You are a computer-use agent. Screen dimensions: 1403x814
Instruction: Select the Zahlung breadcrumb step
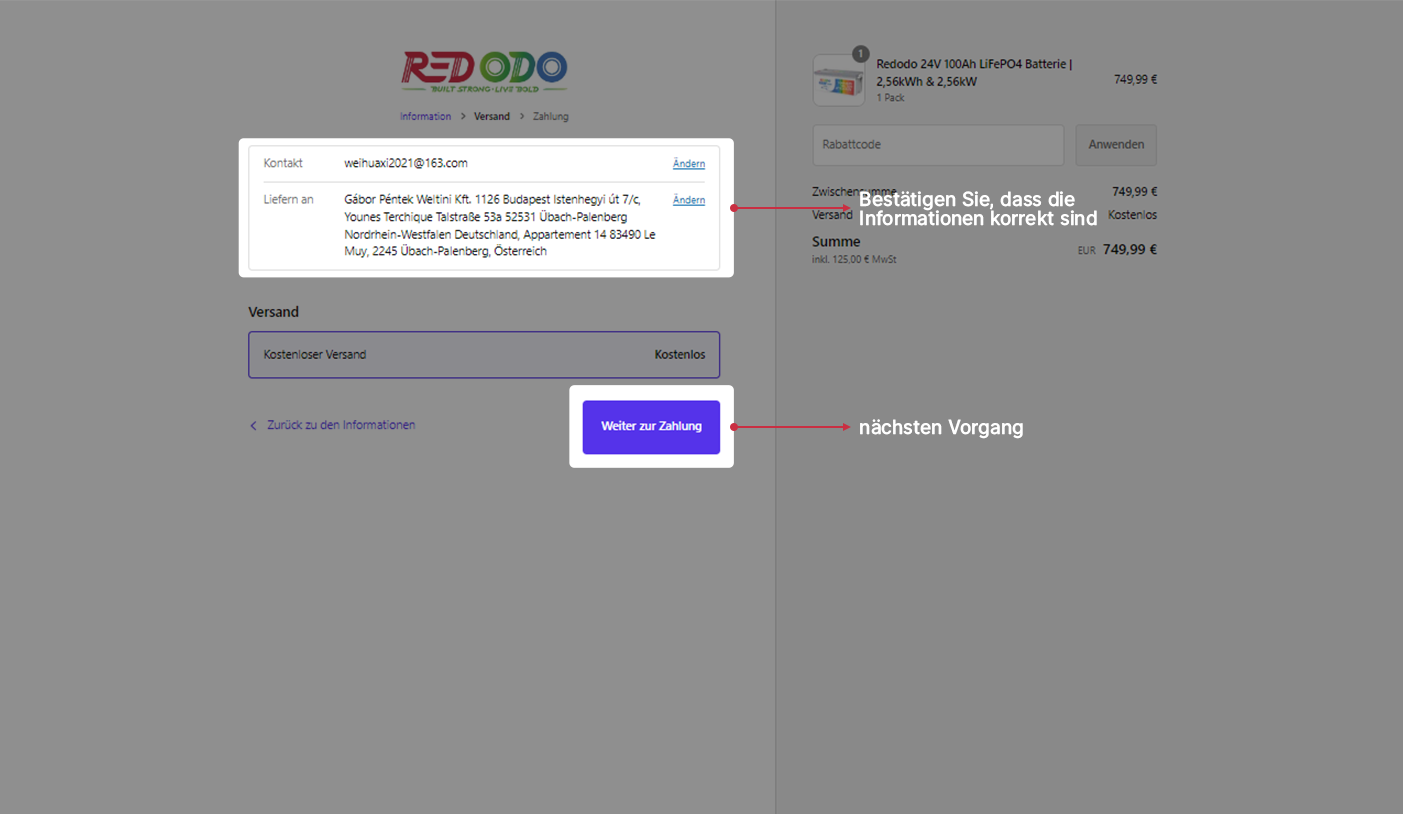550,116
